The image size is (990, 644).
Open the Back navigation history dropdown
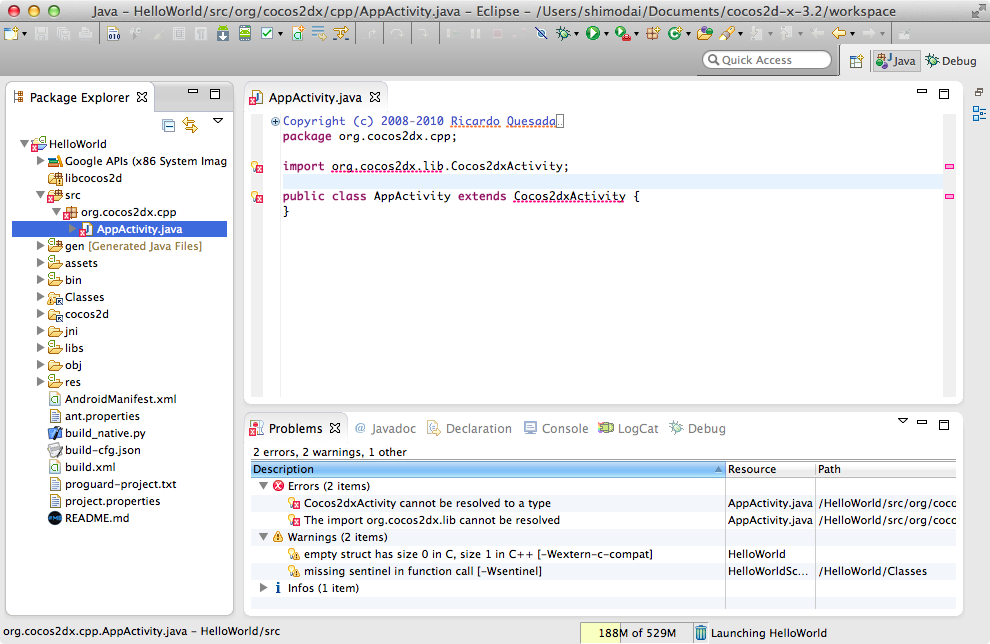tap(852, 34)
